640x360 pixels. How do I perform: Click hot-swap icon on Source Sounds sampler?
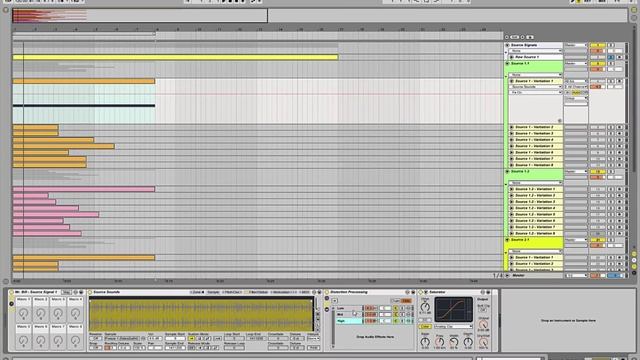click(314, 292)
